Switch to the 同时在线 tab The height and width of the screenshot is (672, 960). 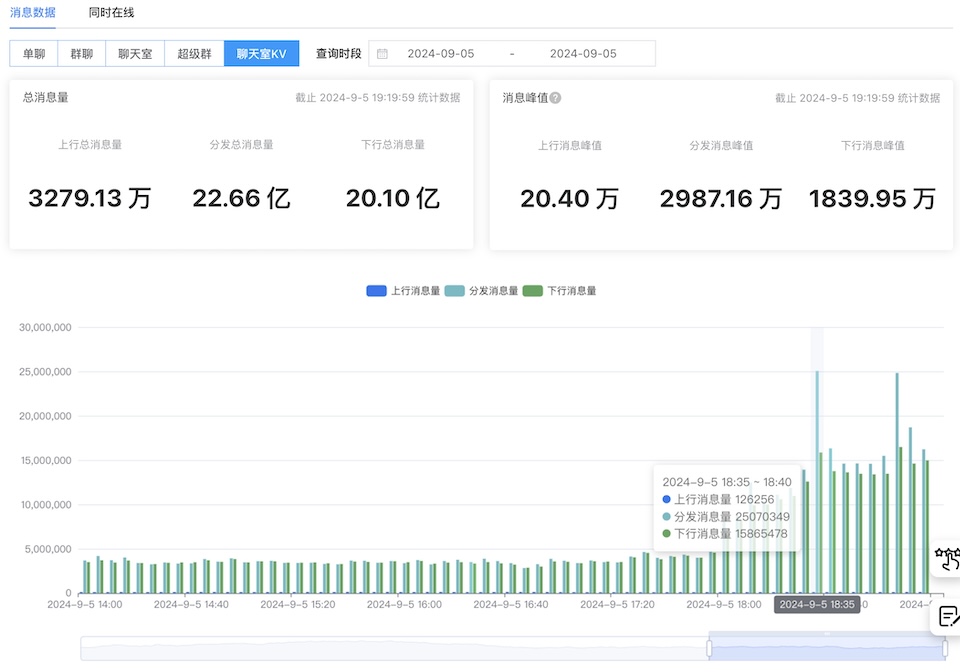coord(111,13)
